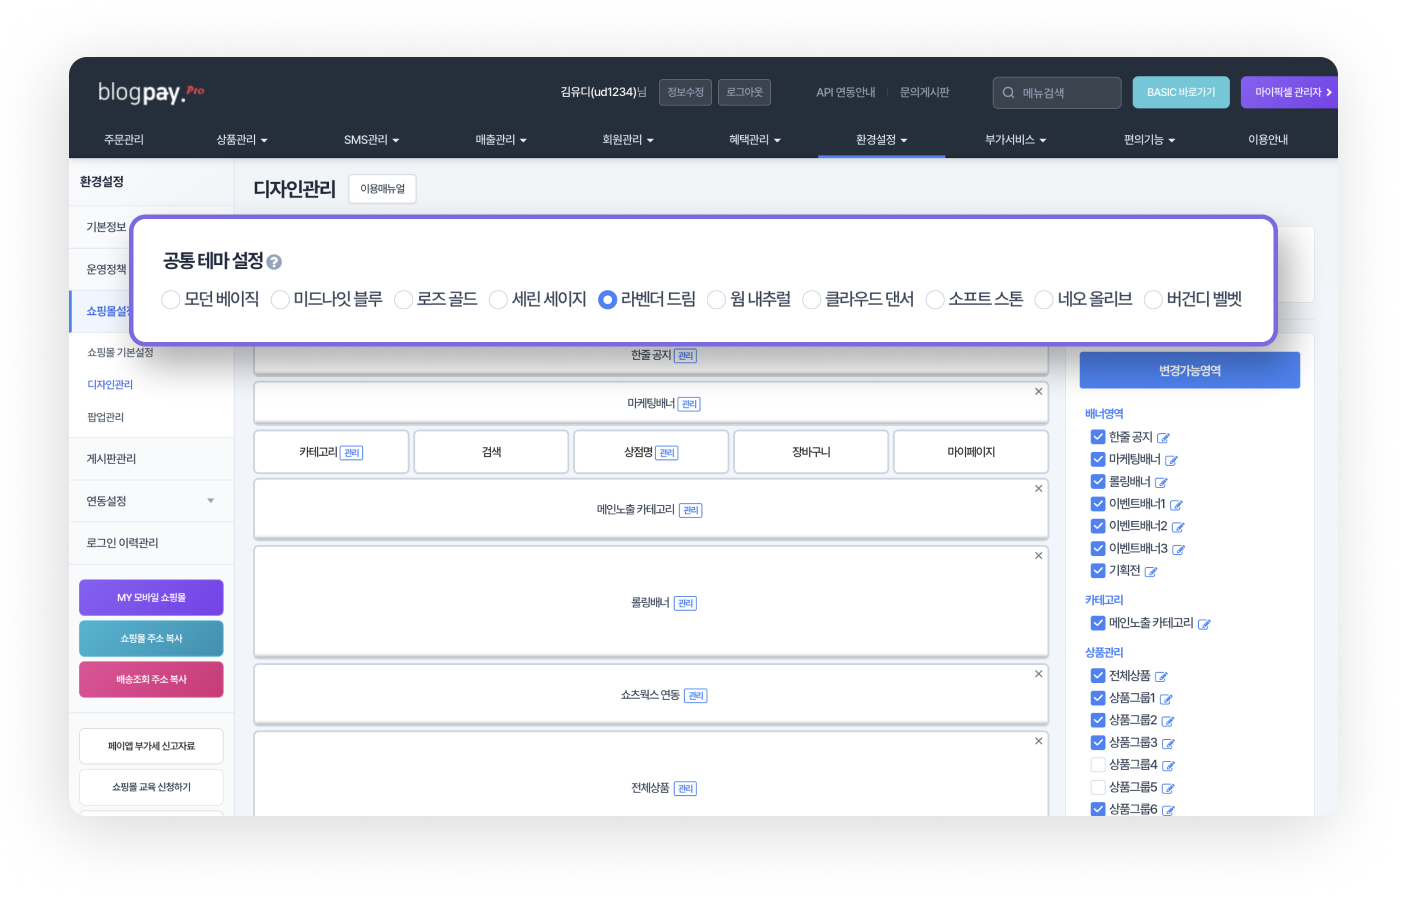Click into the 메뉴검색 search field
Image resolution: width=1407 pixels, height=915 pixels.
(1057, 93)
